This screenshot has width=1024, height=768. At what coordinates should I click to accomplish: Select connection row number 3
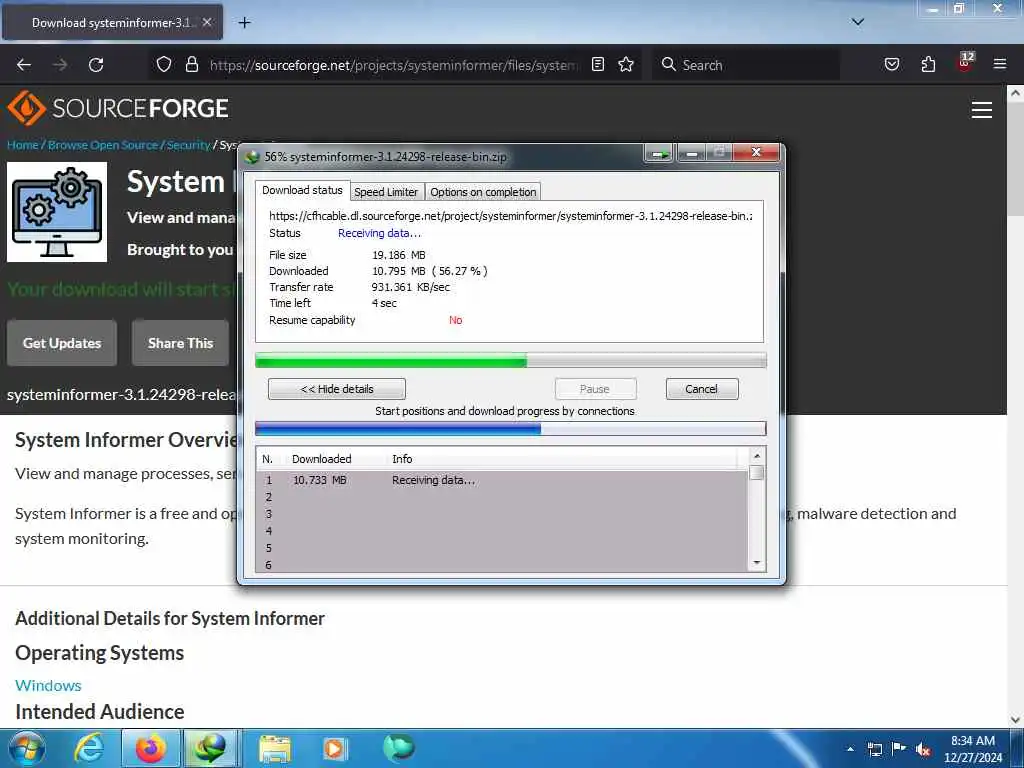(502, 514)
